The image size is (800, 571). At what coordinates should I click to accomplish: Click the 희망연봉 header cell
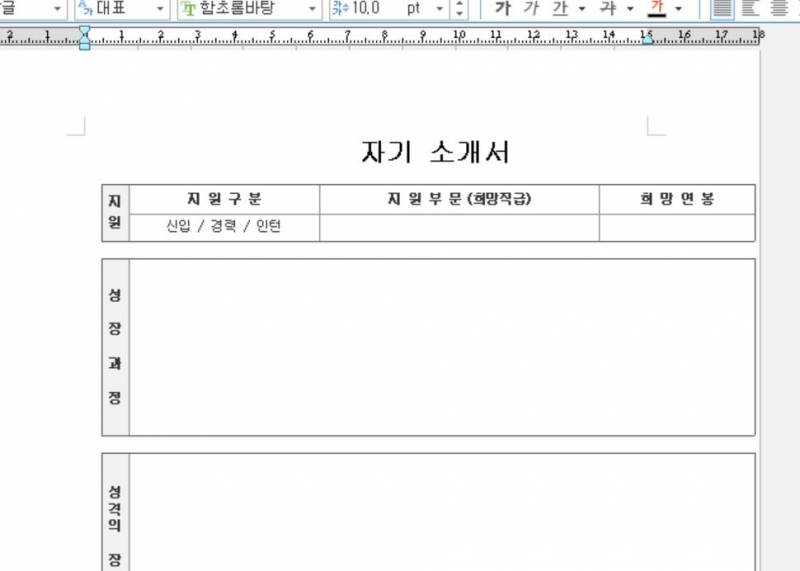click(x=677, y=199)
